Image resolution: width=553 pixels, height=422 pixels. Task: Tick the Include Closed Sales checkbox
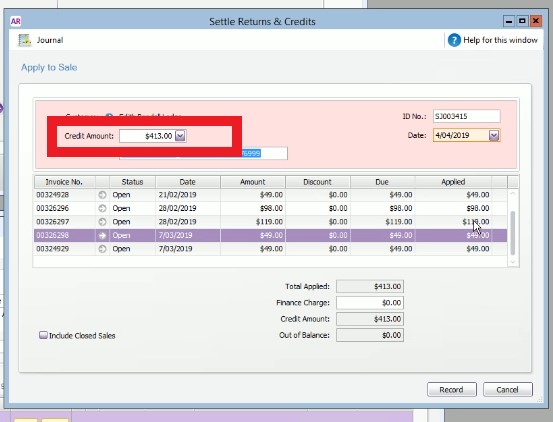pos(43,335)
